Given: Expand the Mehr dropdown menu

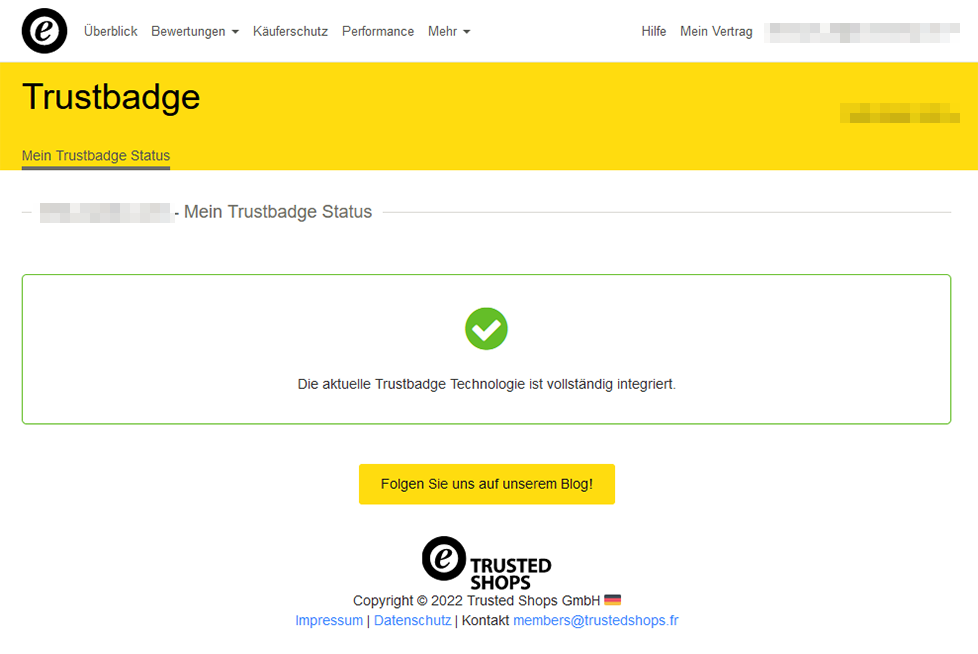Looking at the screenshot, I should pos(448,31).
